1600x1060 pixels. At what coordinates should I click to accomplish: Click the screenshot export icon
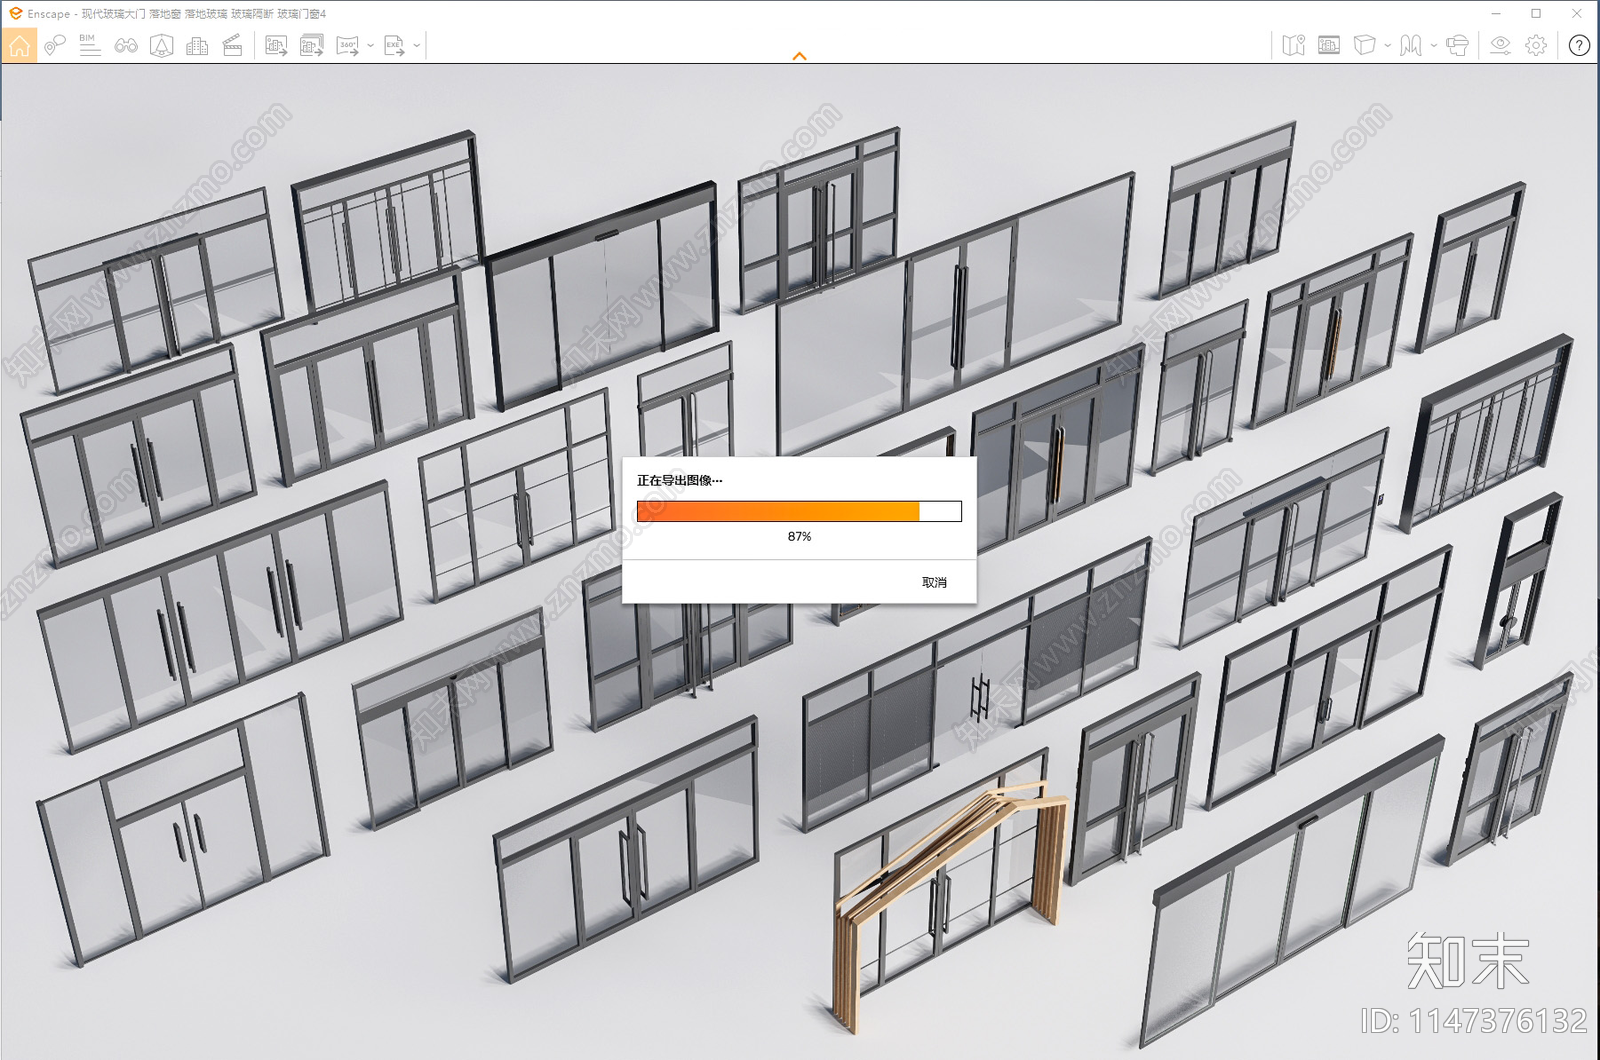[276, 45]
